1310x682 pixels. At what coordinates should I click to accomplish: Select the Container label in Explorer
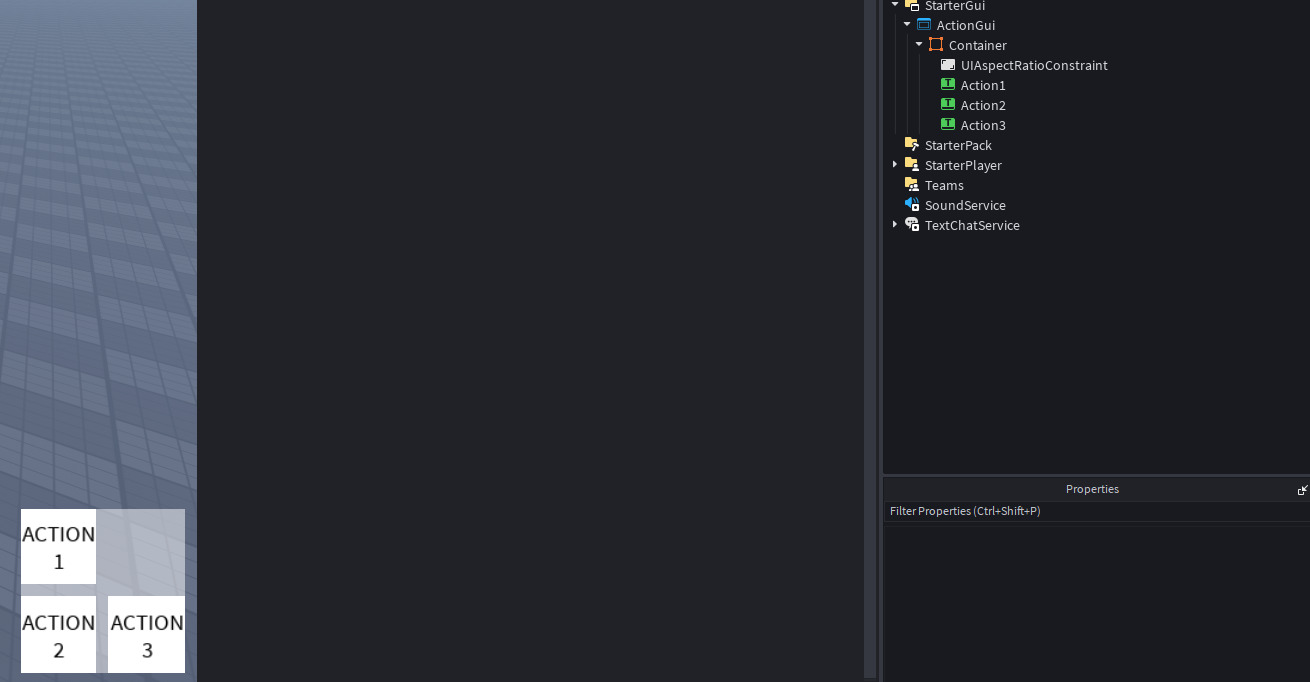tap(978, 45)
